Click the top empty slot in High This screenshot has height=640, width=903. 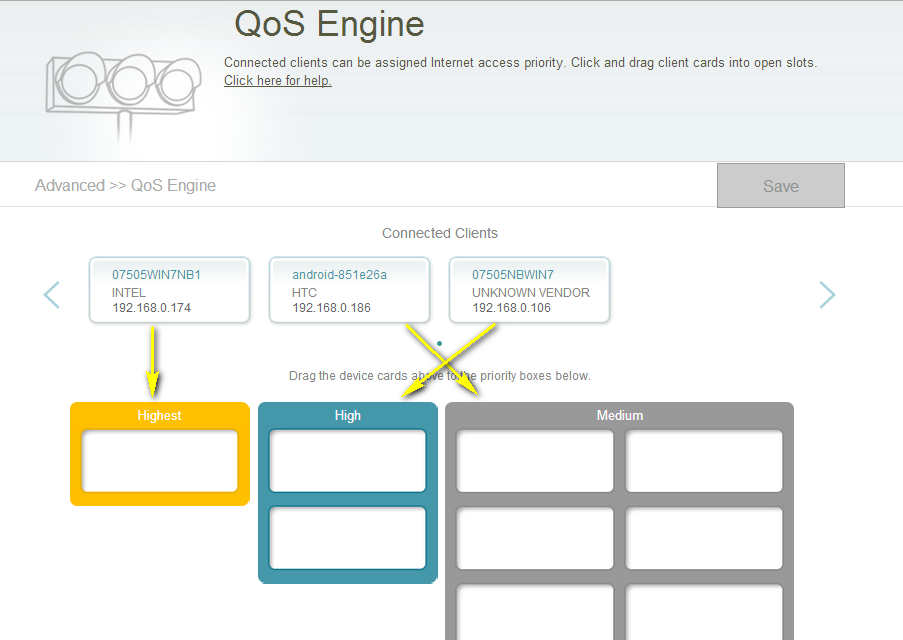pos(347,461)
